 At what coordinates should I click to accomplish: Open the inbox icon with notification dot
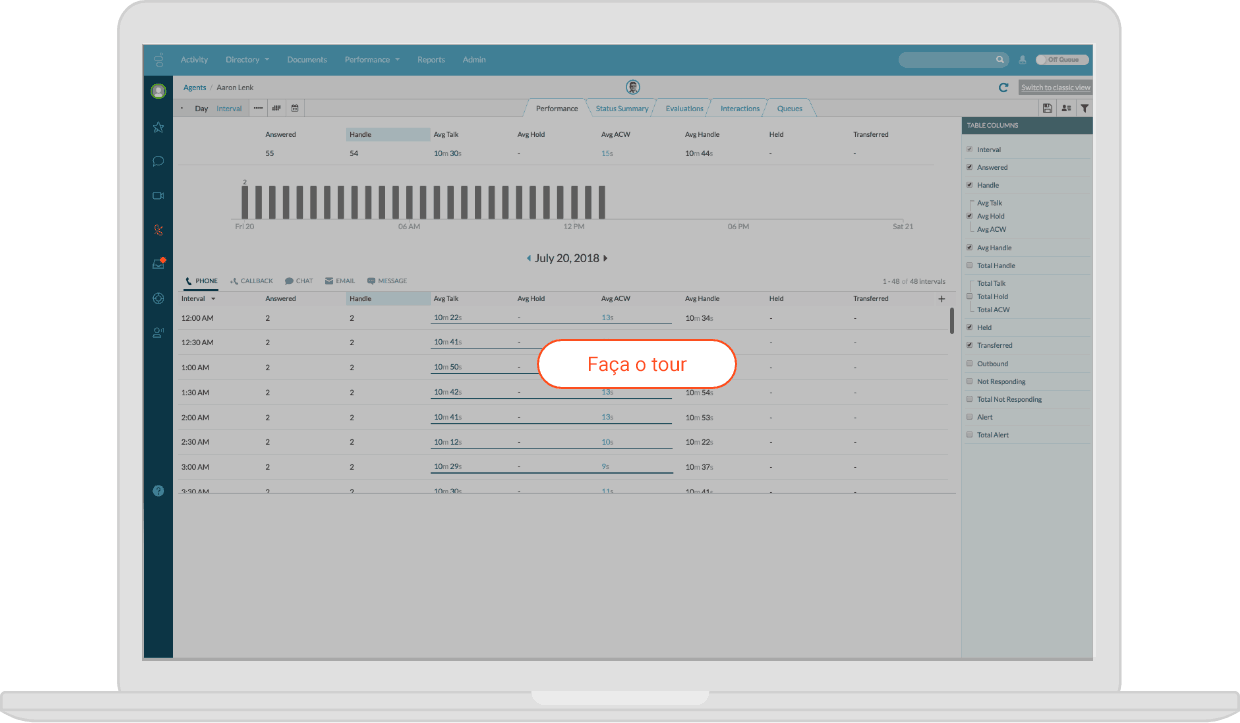click(x=158, y=264)
